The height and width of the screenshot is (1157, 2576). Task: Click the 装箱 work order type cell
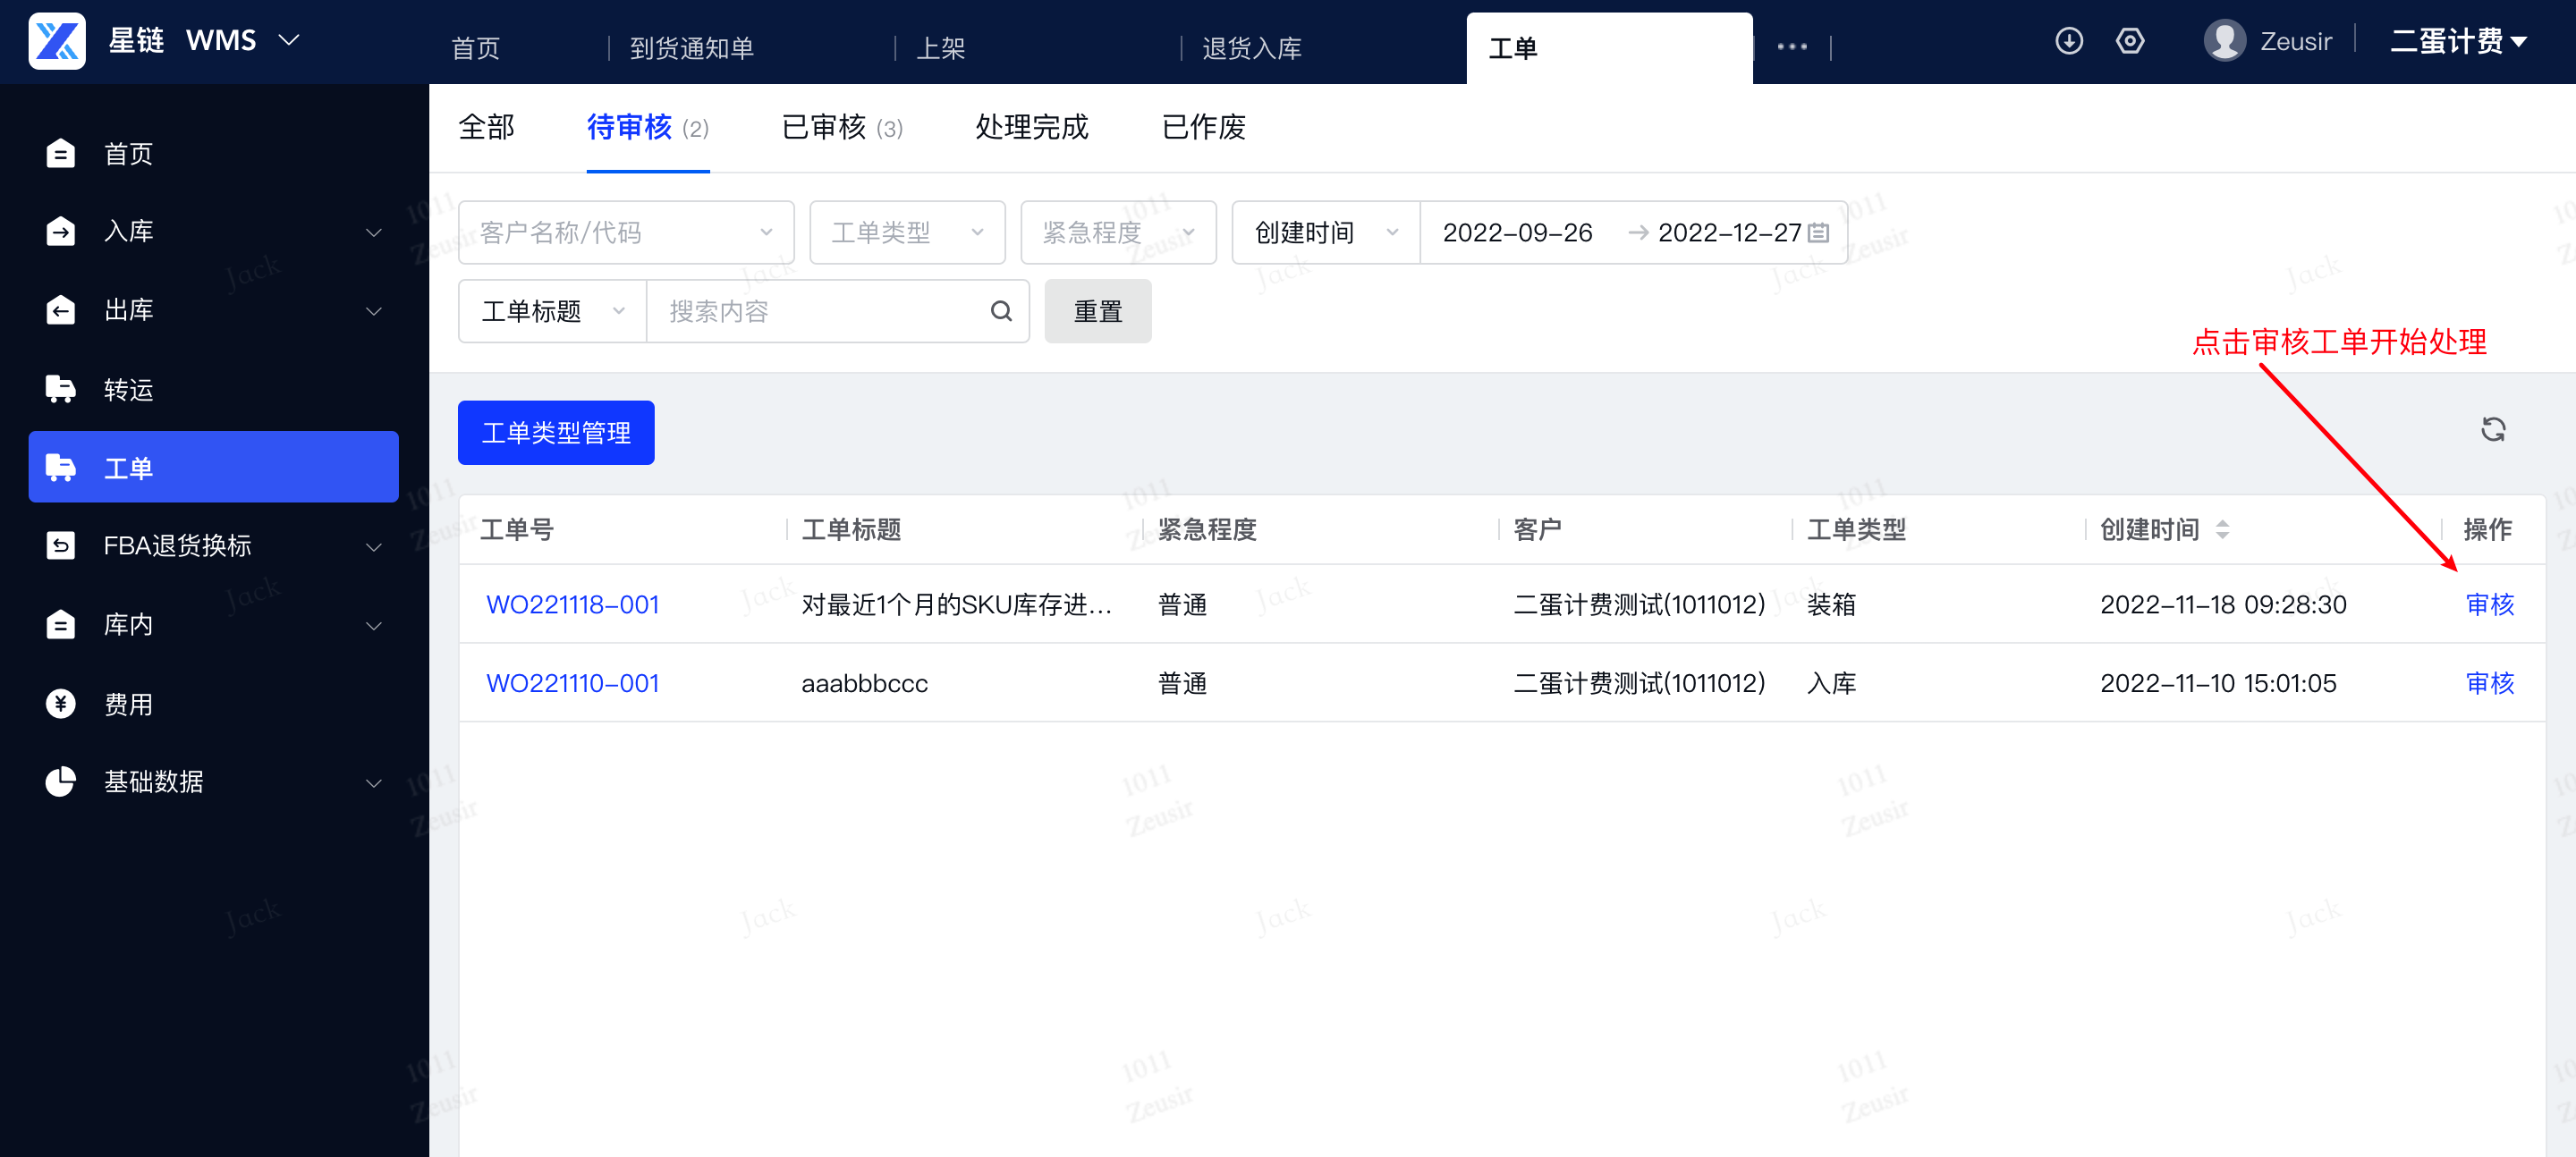[x=1832, y=605]
